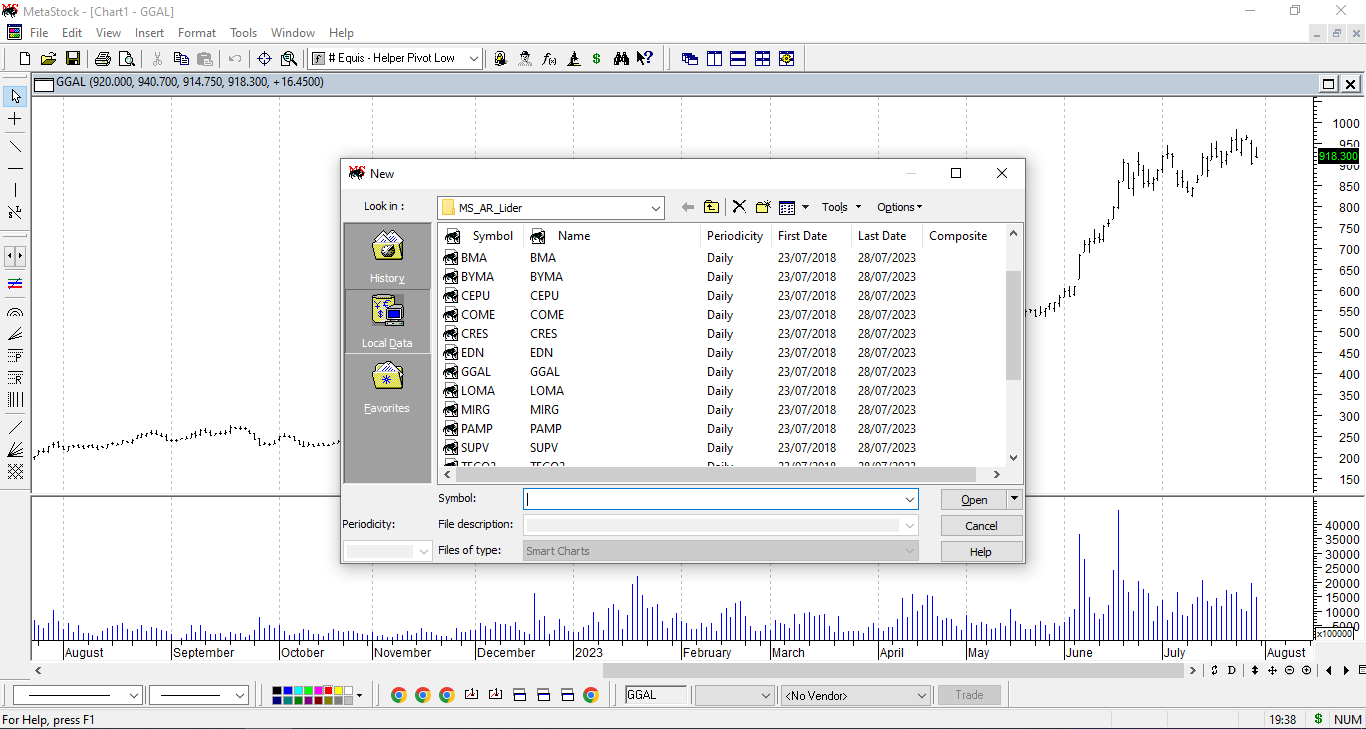
Task: Click the Print toolbar icon
Action: 102,59
